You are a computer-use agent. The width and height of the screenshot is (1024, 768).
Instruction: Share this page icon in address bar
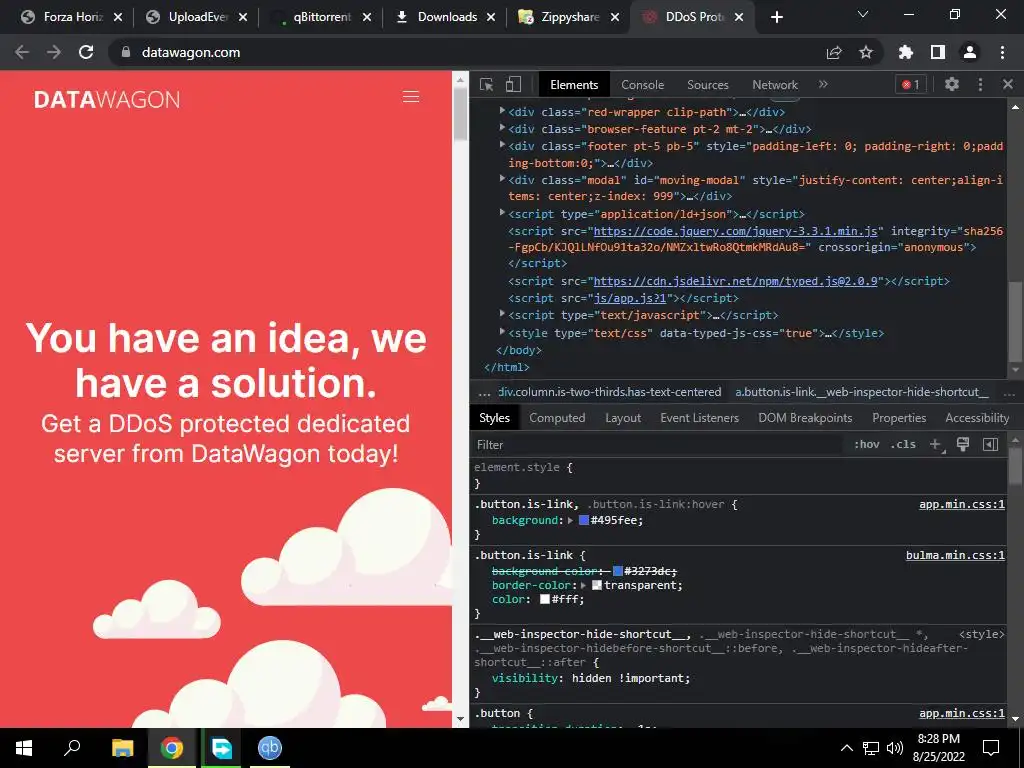coord(834,52)
